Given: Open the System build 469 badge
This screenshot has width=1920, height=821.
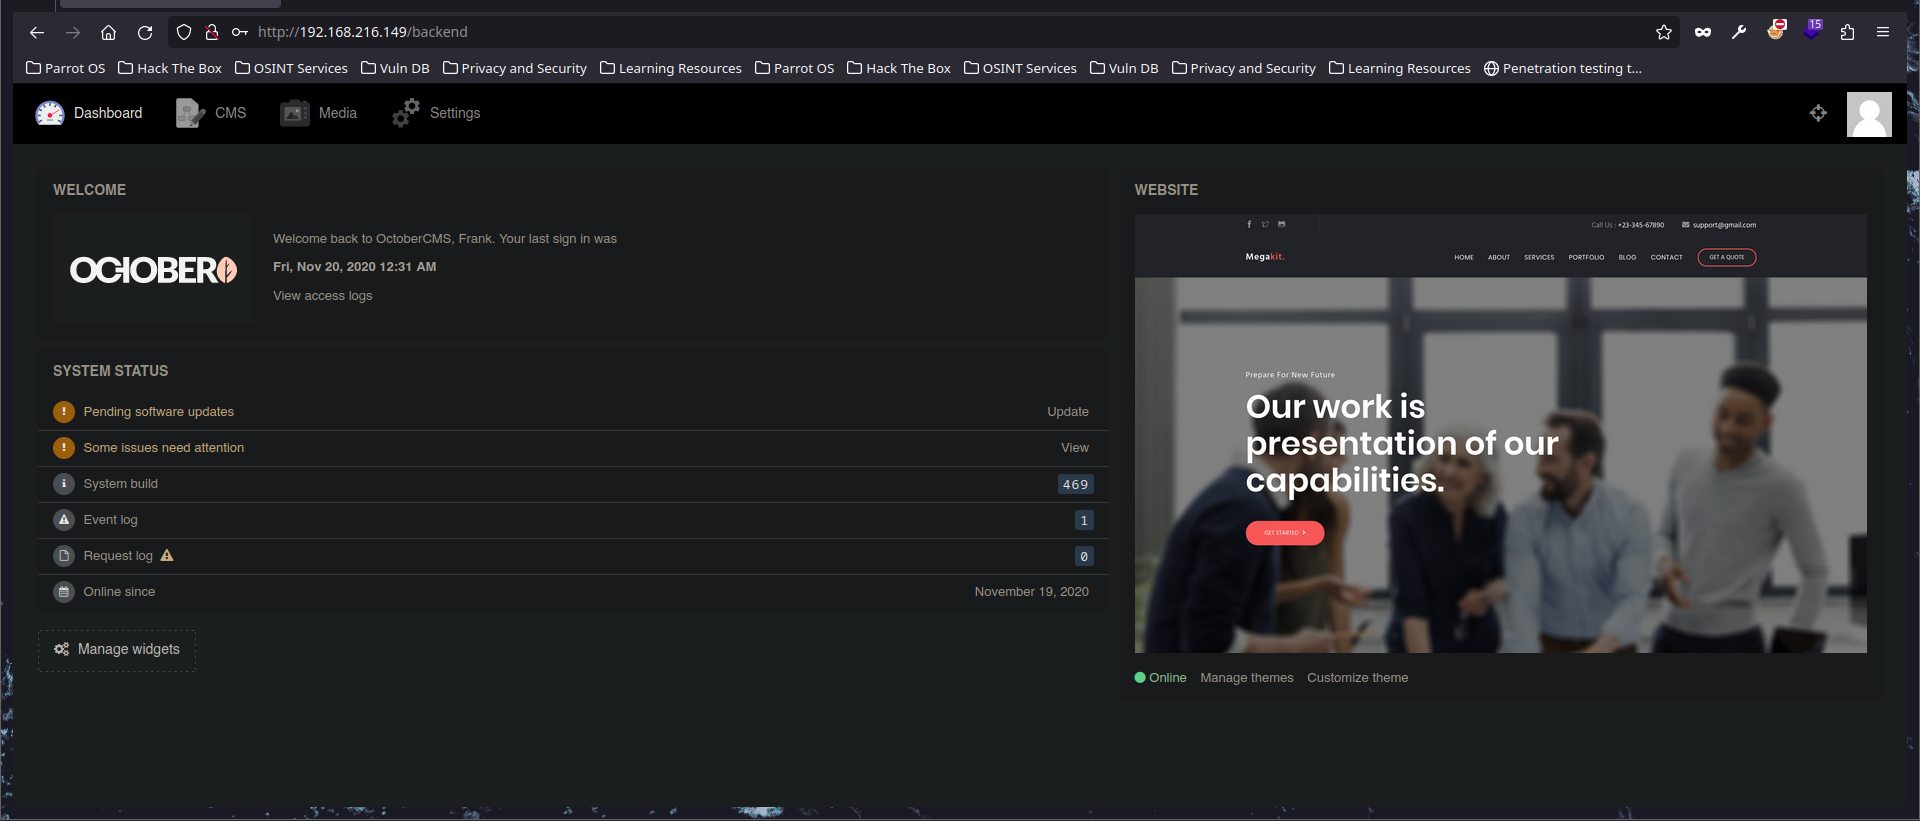Looking at the screenshot, I should click(x=1075, y=484).
